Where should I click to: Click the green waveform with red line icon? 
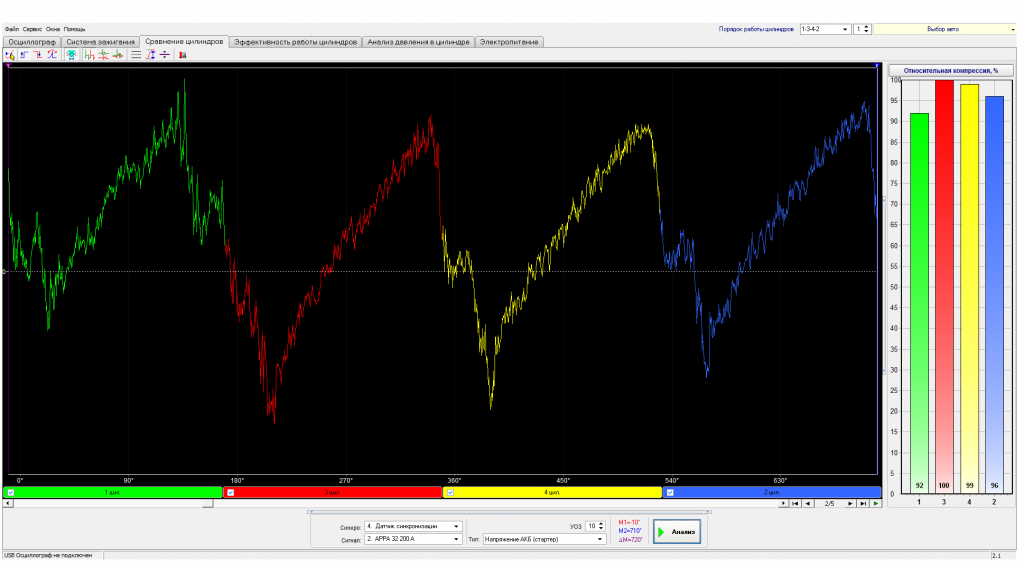(118, 55)
